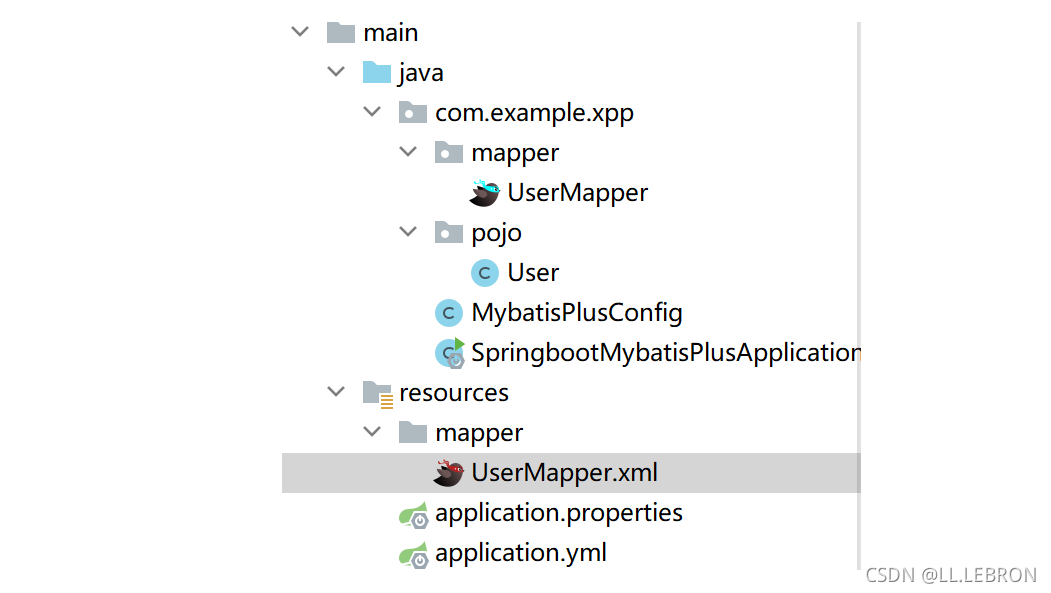Collapse the mapper package chevron under com.example.xpp
This screenshot has height=593, width=1051.
tap(408, 152)
